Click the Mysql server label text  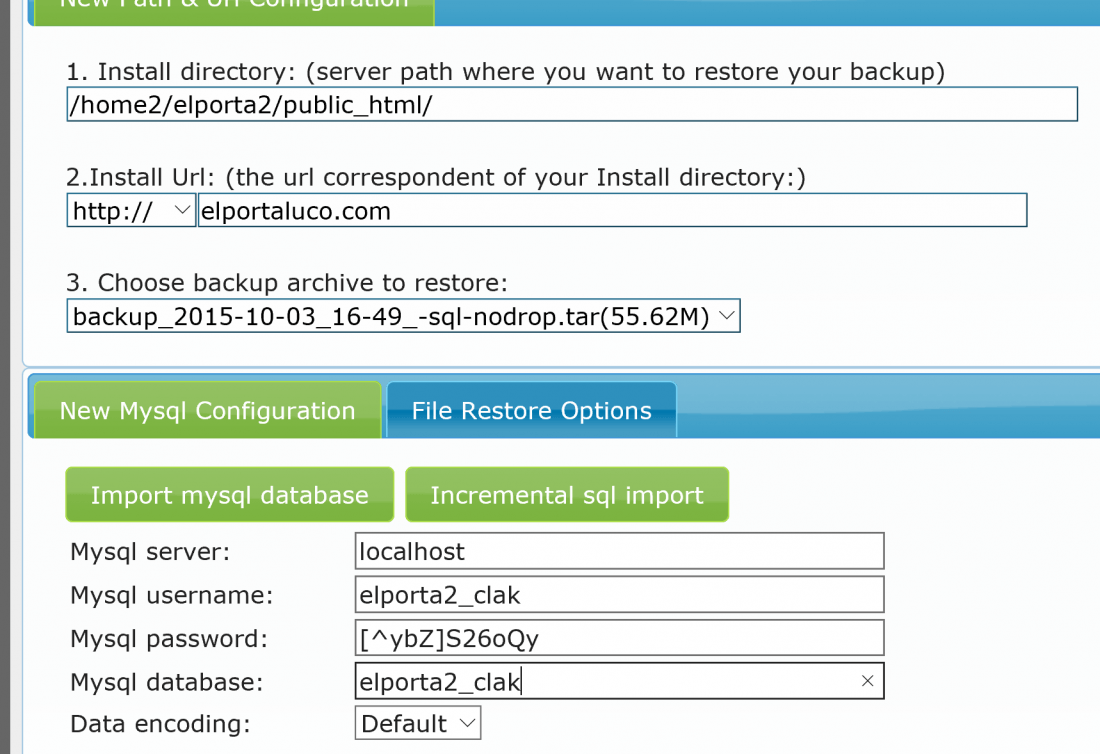[150, 552]
